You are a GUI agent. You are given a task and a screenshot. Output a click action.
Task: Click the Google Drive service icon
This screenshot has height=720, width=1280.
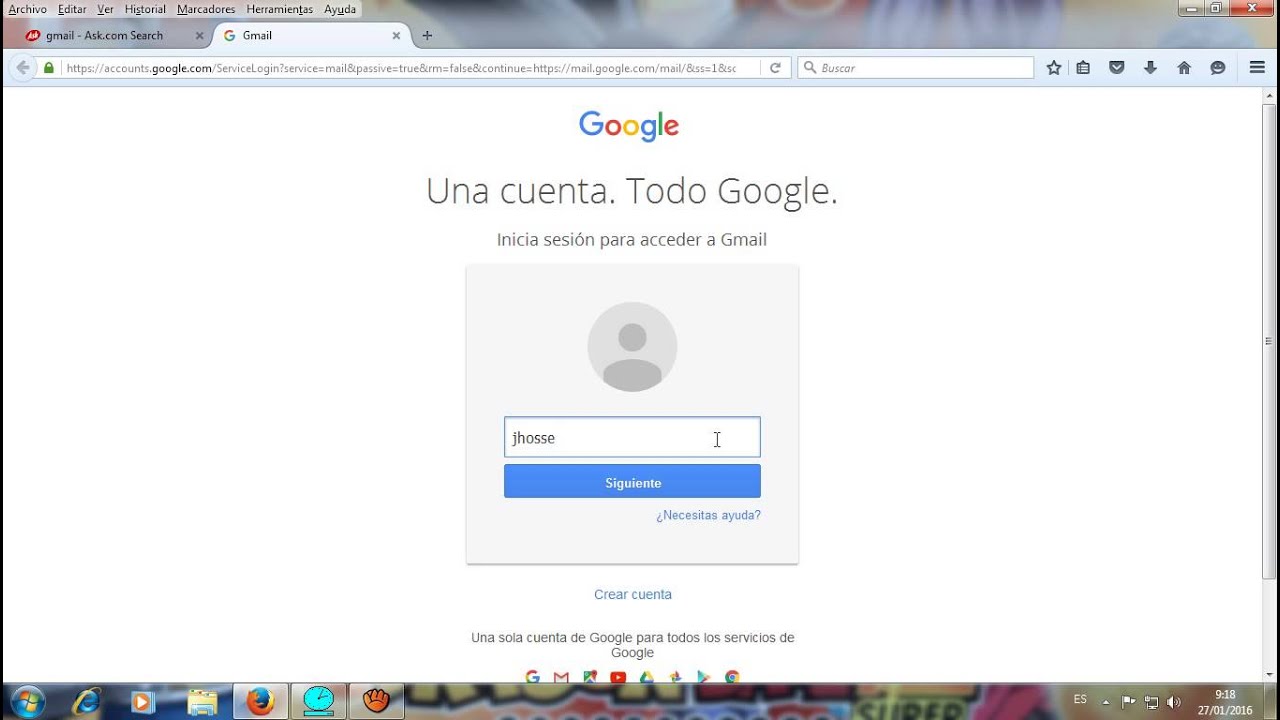(646, 677)
